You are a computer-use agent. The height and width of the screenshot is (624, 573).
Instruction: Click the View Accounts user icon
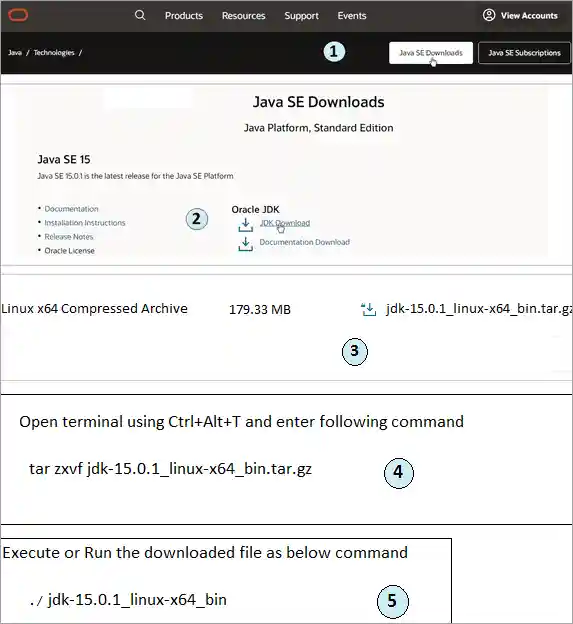coord(489,15)
